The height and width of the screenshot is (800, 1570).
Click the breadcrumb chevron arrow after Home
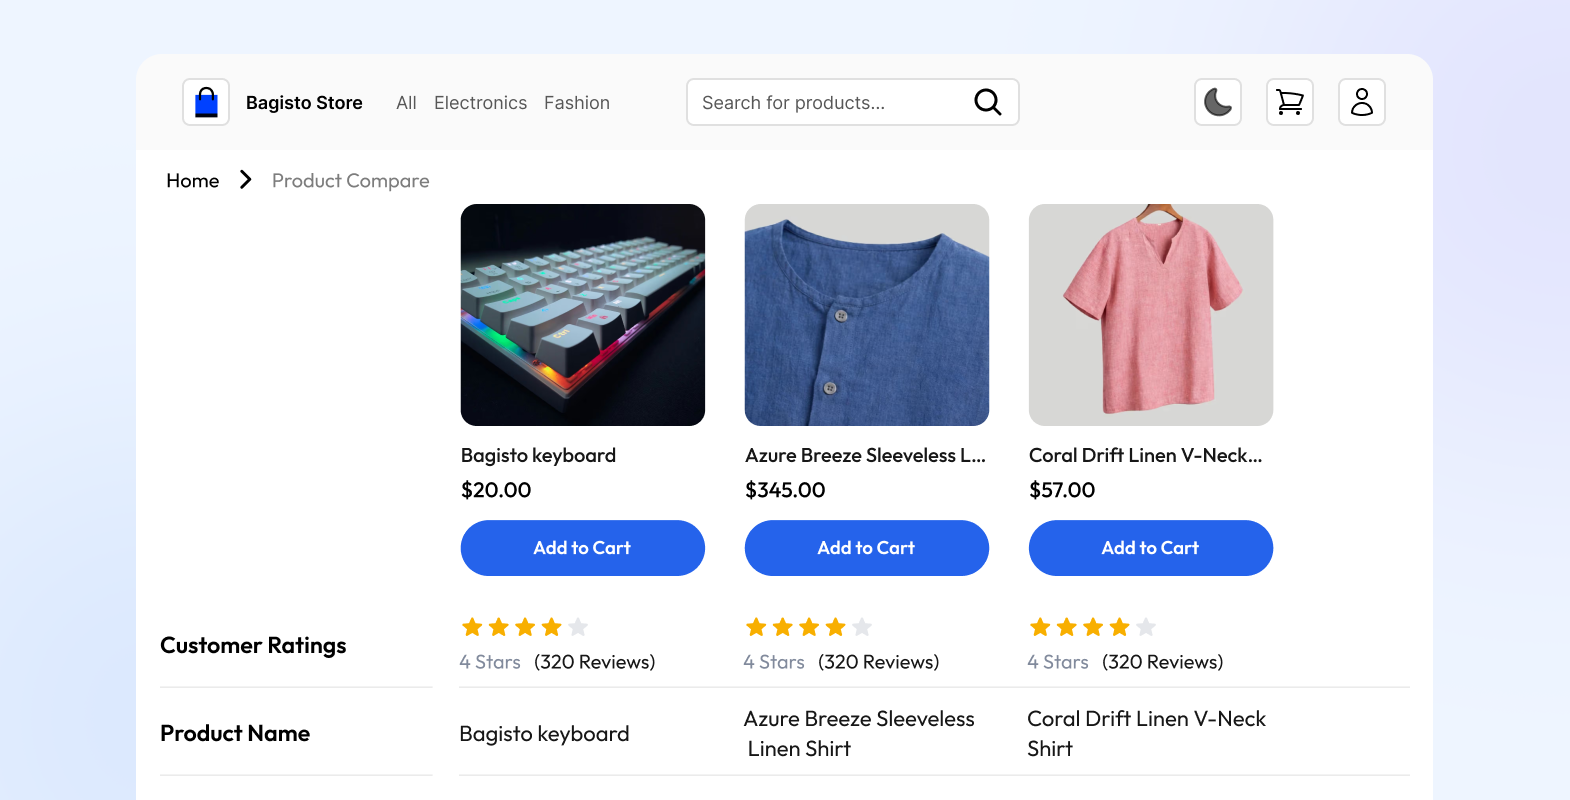[x=245, y=180]
